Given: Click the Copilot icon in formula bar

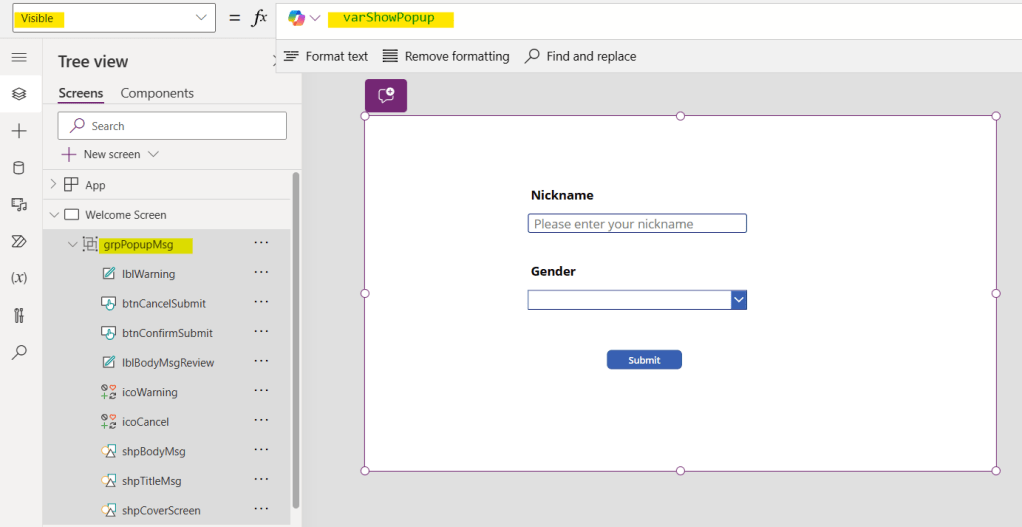Looking at the screenshot, I should pyautogui.click(x=297, y=18).
